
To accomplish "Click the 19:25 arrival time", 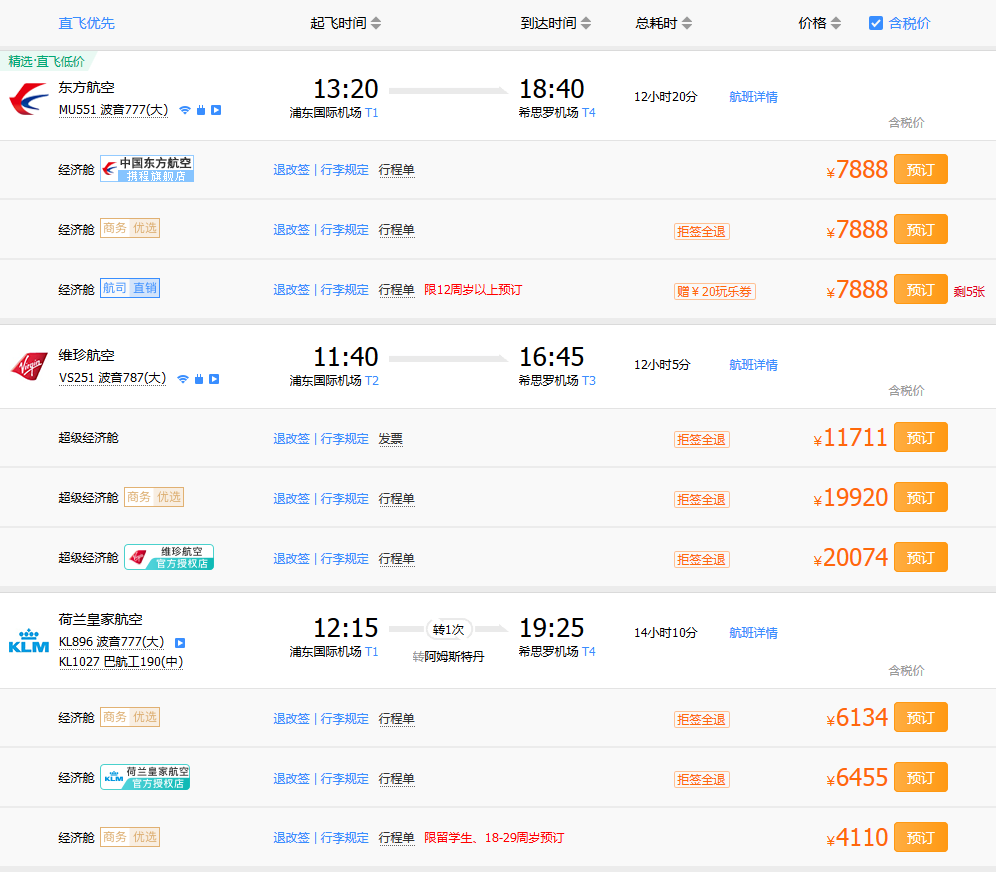I will coord(552,628).
